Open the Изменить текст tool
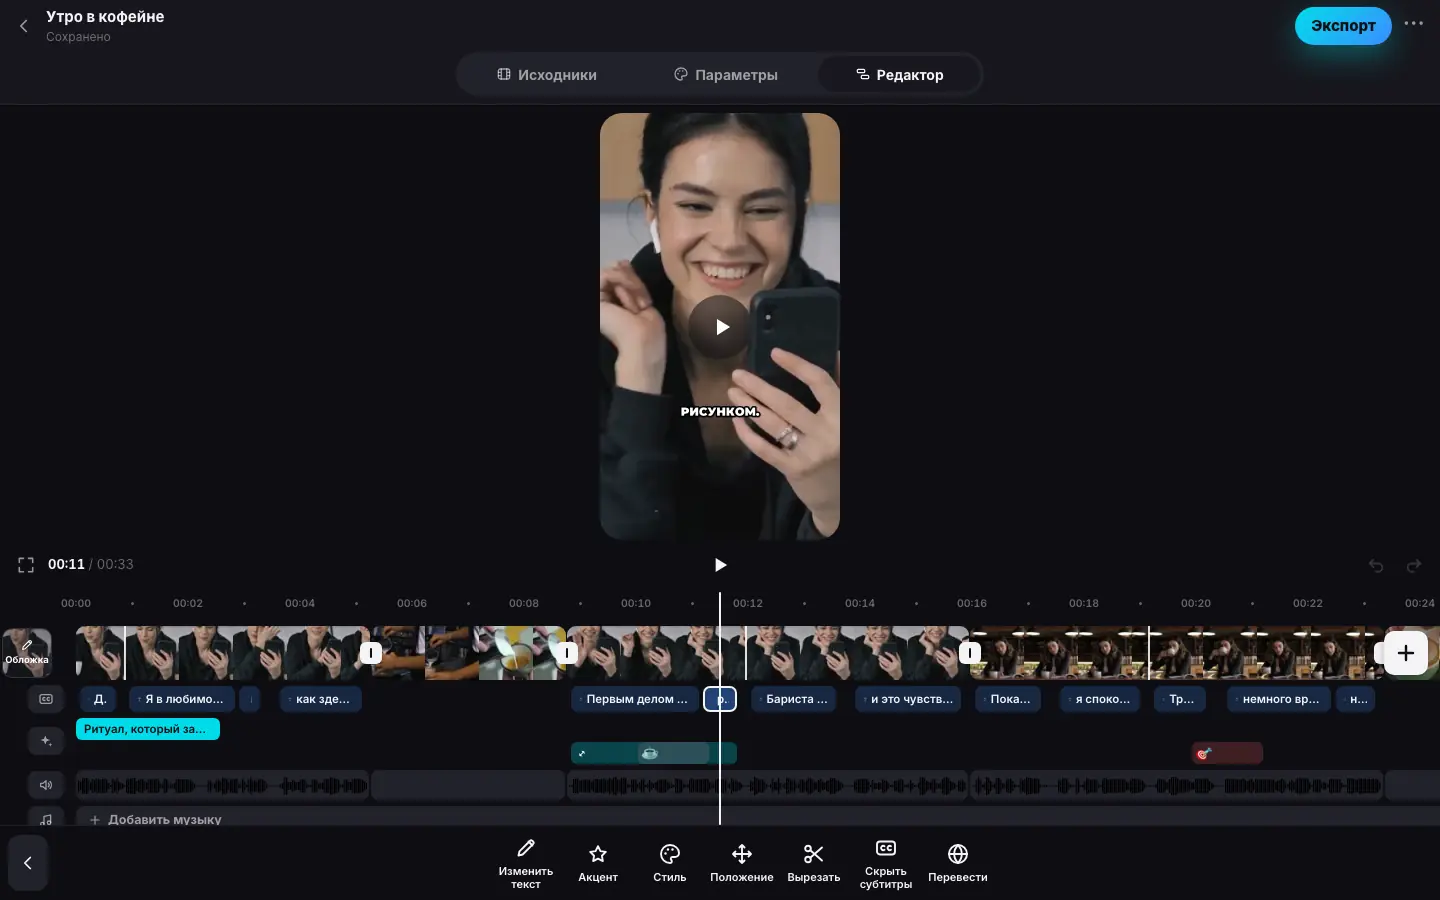Viewport: 1440px width, 900px height. [525, 864]
